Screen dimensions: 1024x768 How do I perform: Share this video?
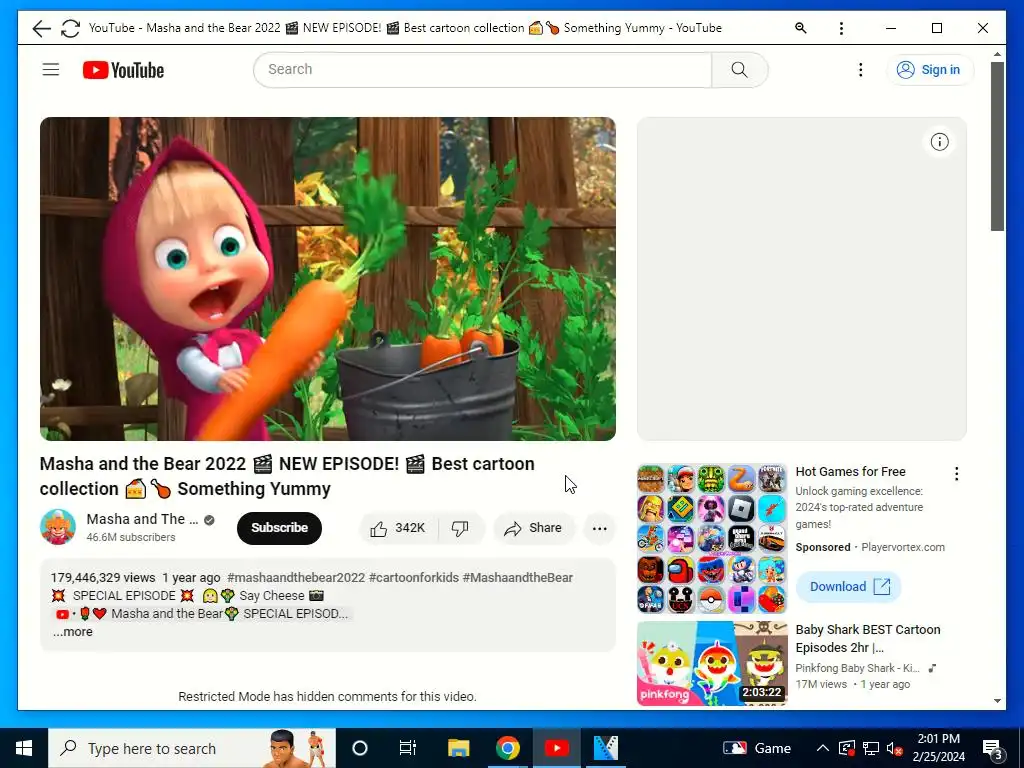534,528
